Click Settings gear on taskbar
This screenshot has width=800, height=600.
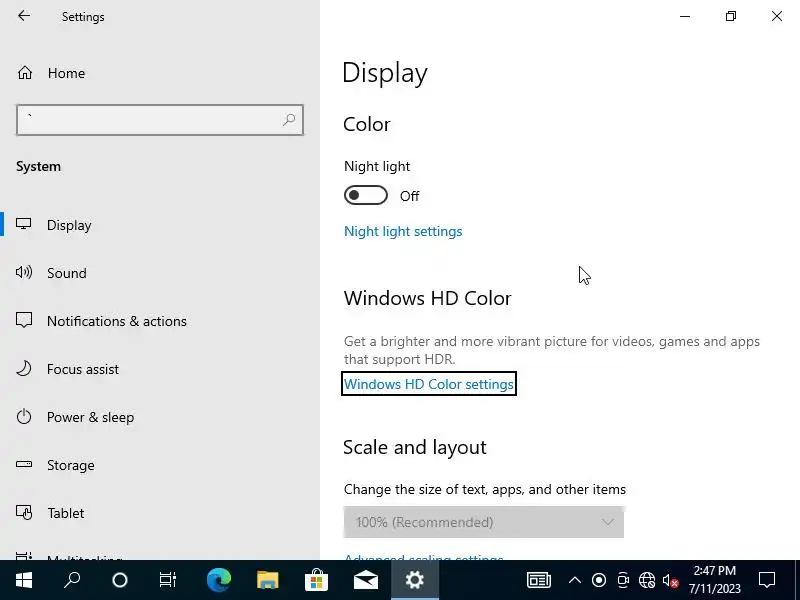click(x=414, y=580)
